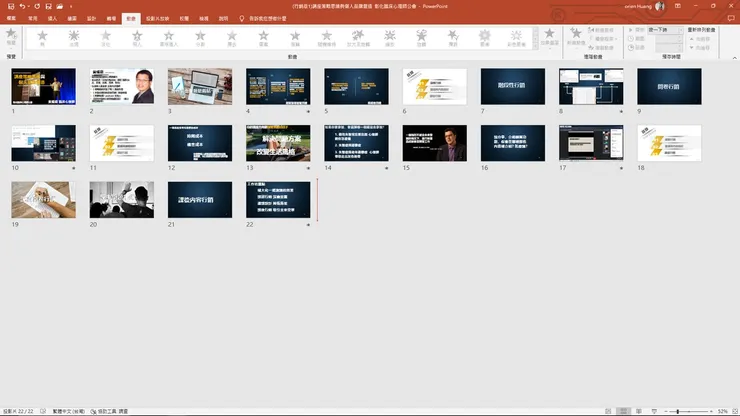Choose the Fade (淡化) animation effect
Viewport: 740px width, 416px height.
pyautogui.click(x=105, y=38)
